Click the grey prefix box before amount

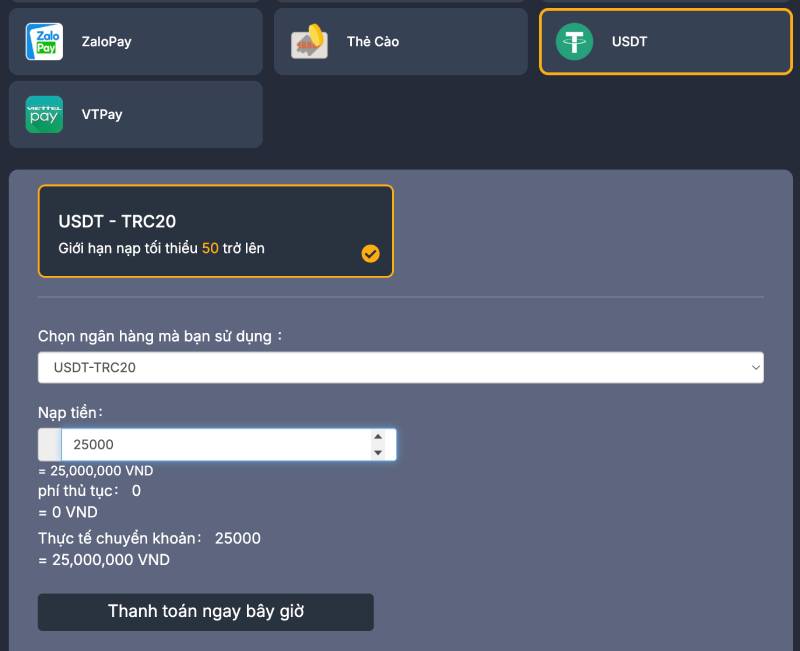(50, 444)
